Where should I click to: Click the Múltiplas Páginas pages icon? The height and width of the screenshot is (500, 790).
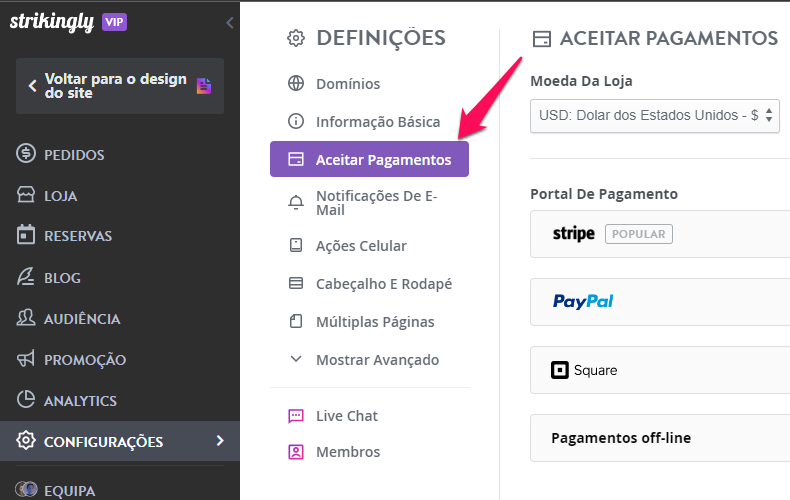tap(296, 321)
